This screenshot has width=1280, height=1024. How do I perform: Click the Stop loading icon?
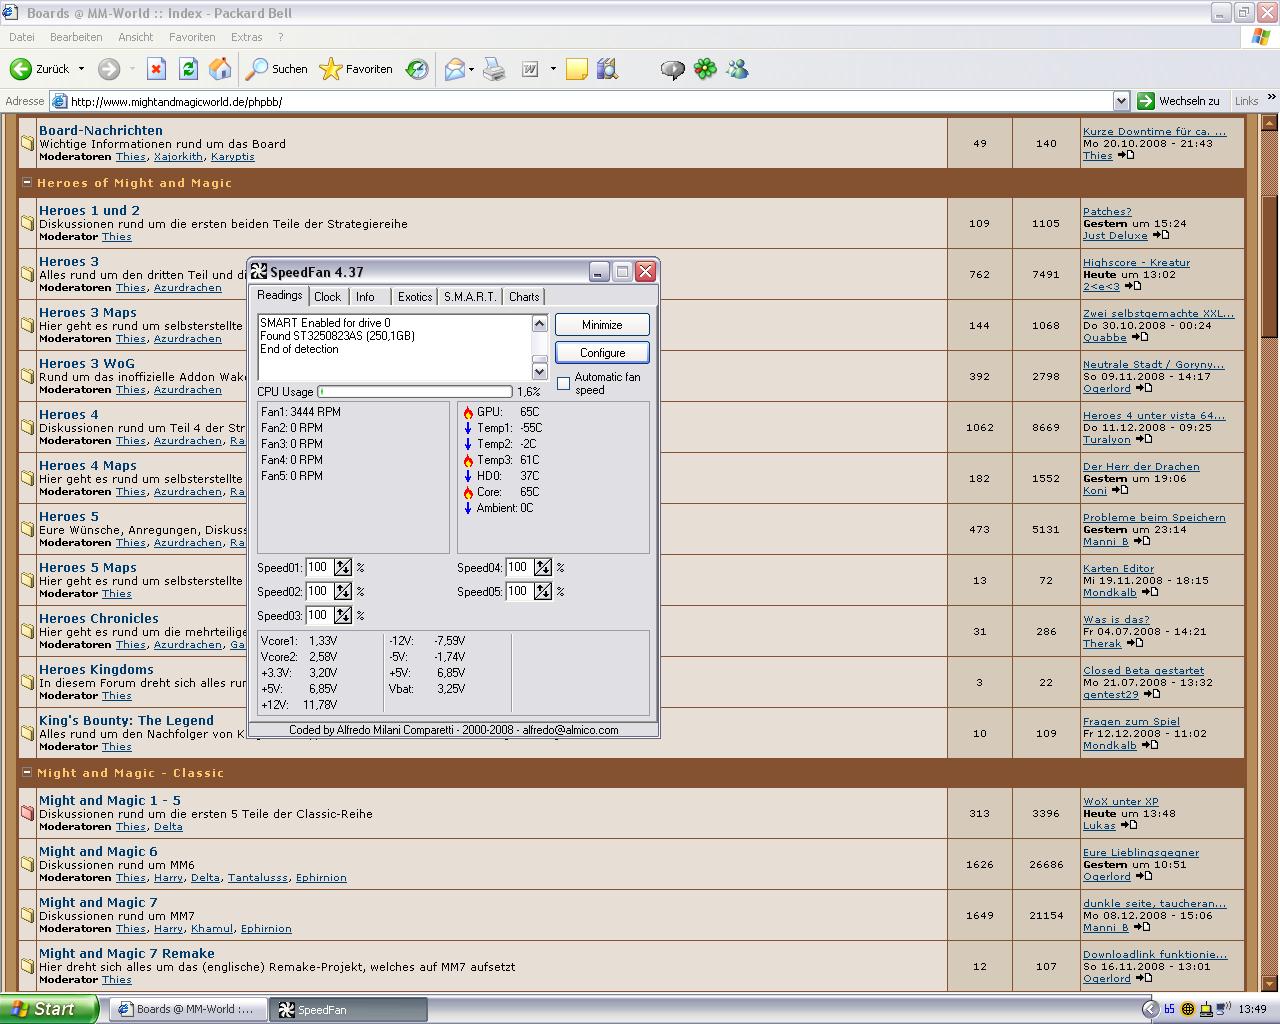(156, 69)
